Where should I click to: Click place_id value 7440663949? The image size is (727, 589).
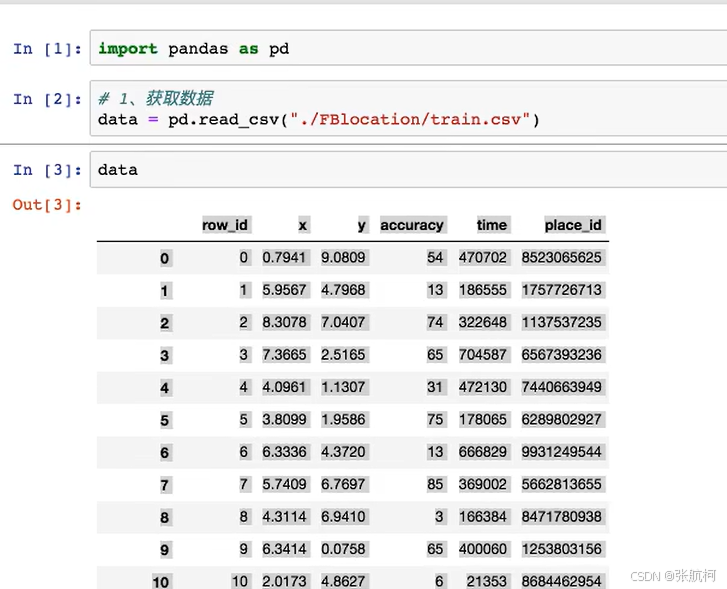pyautogui.click(x=562, y=387)
